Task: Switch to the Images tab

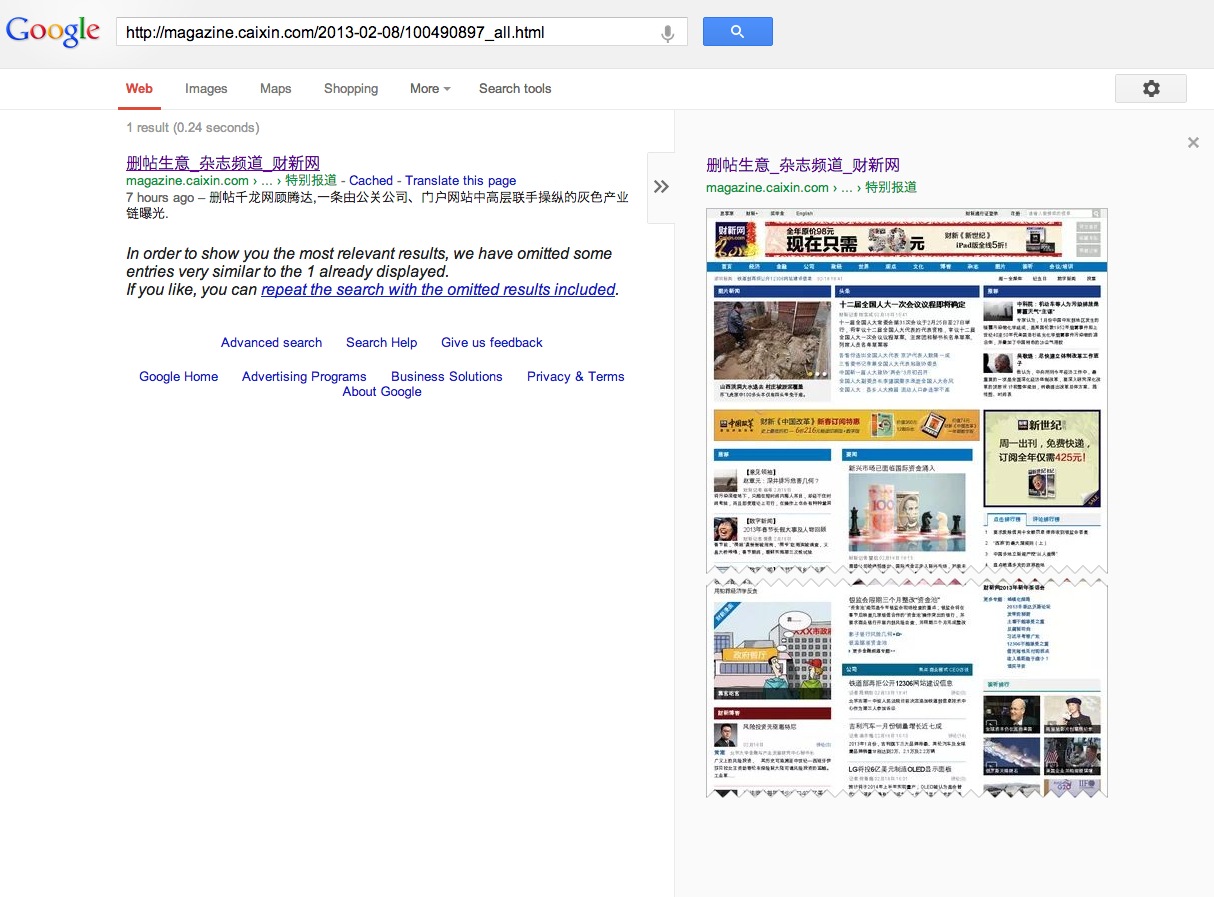Action: click(x=206, y=88)
